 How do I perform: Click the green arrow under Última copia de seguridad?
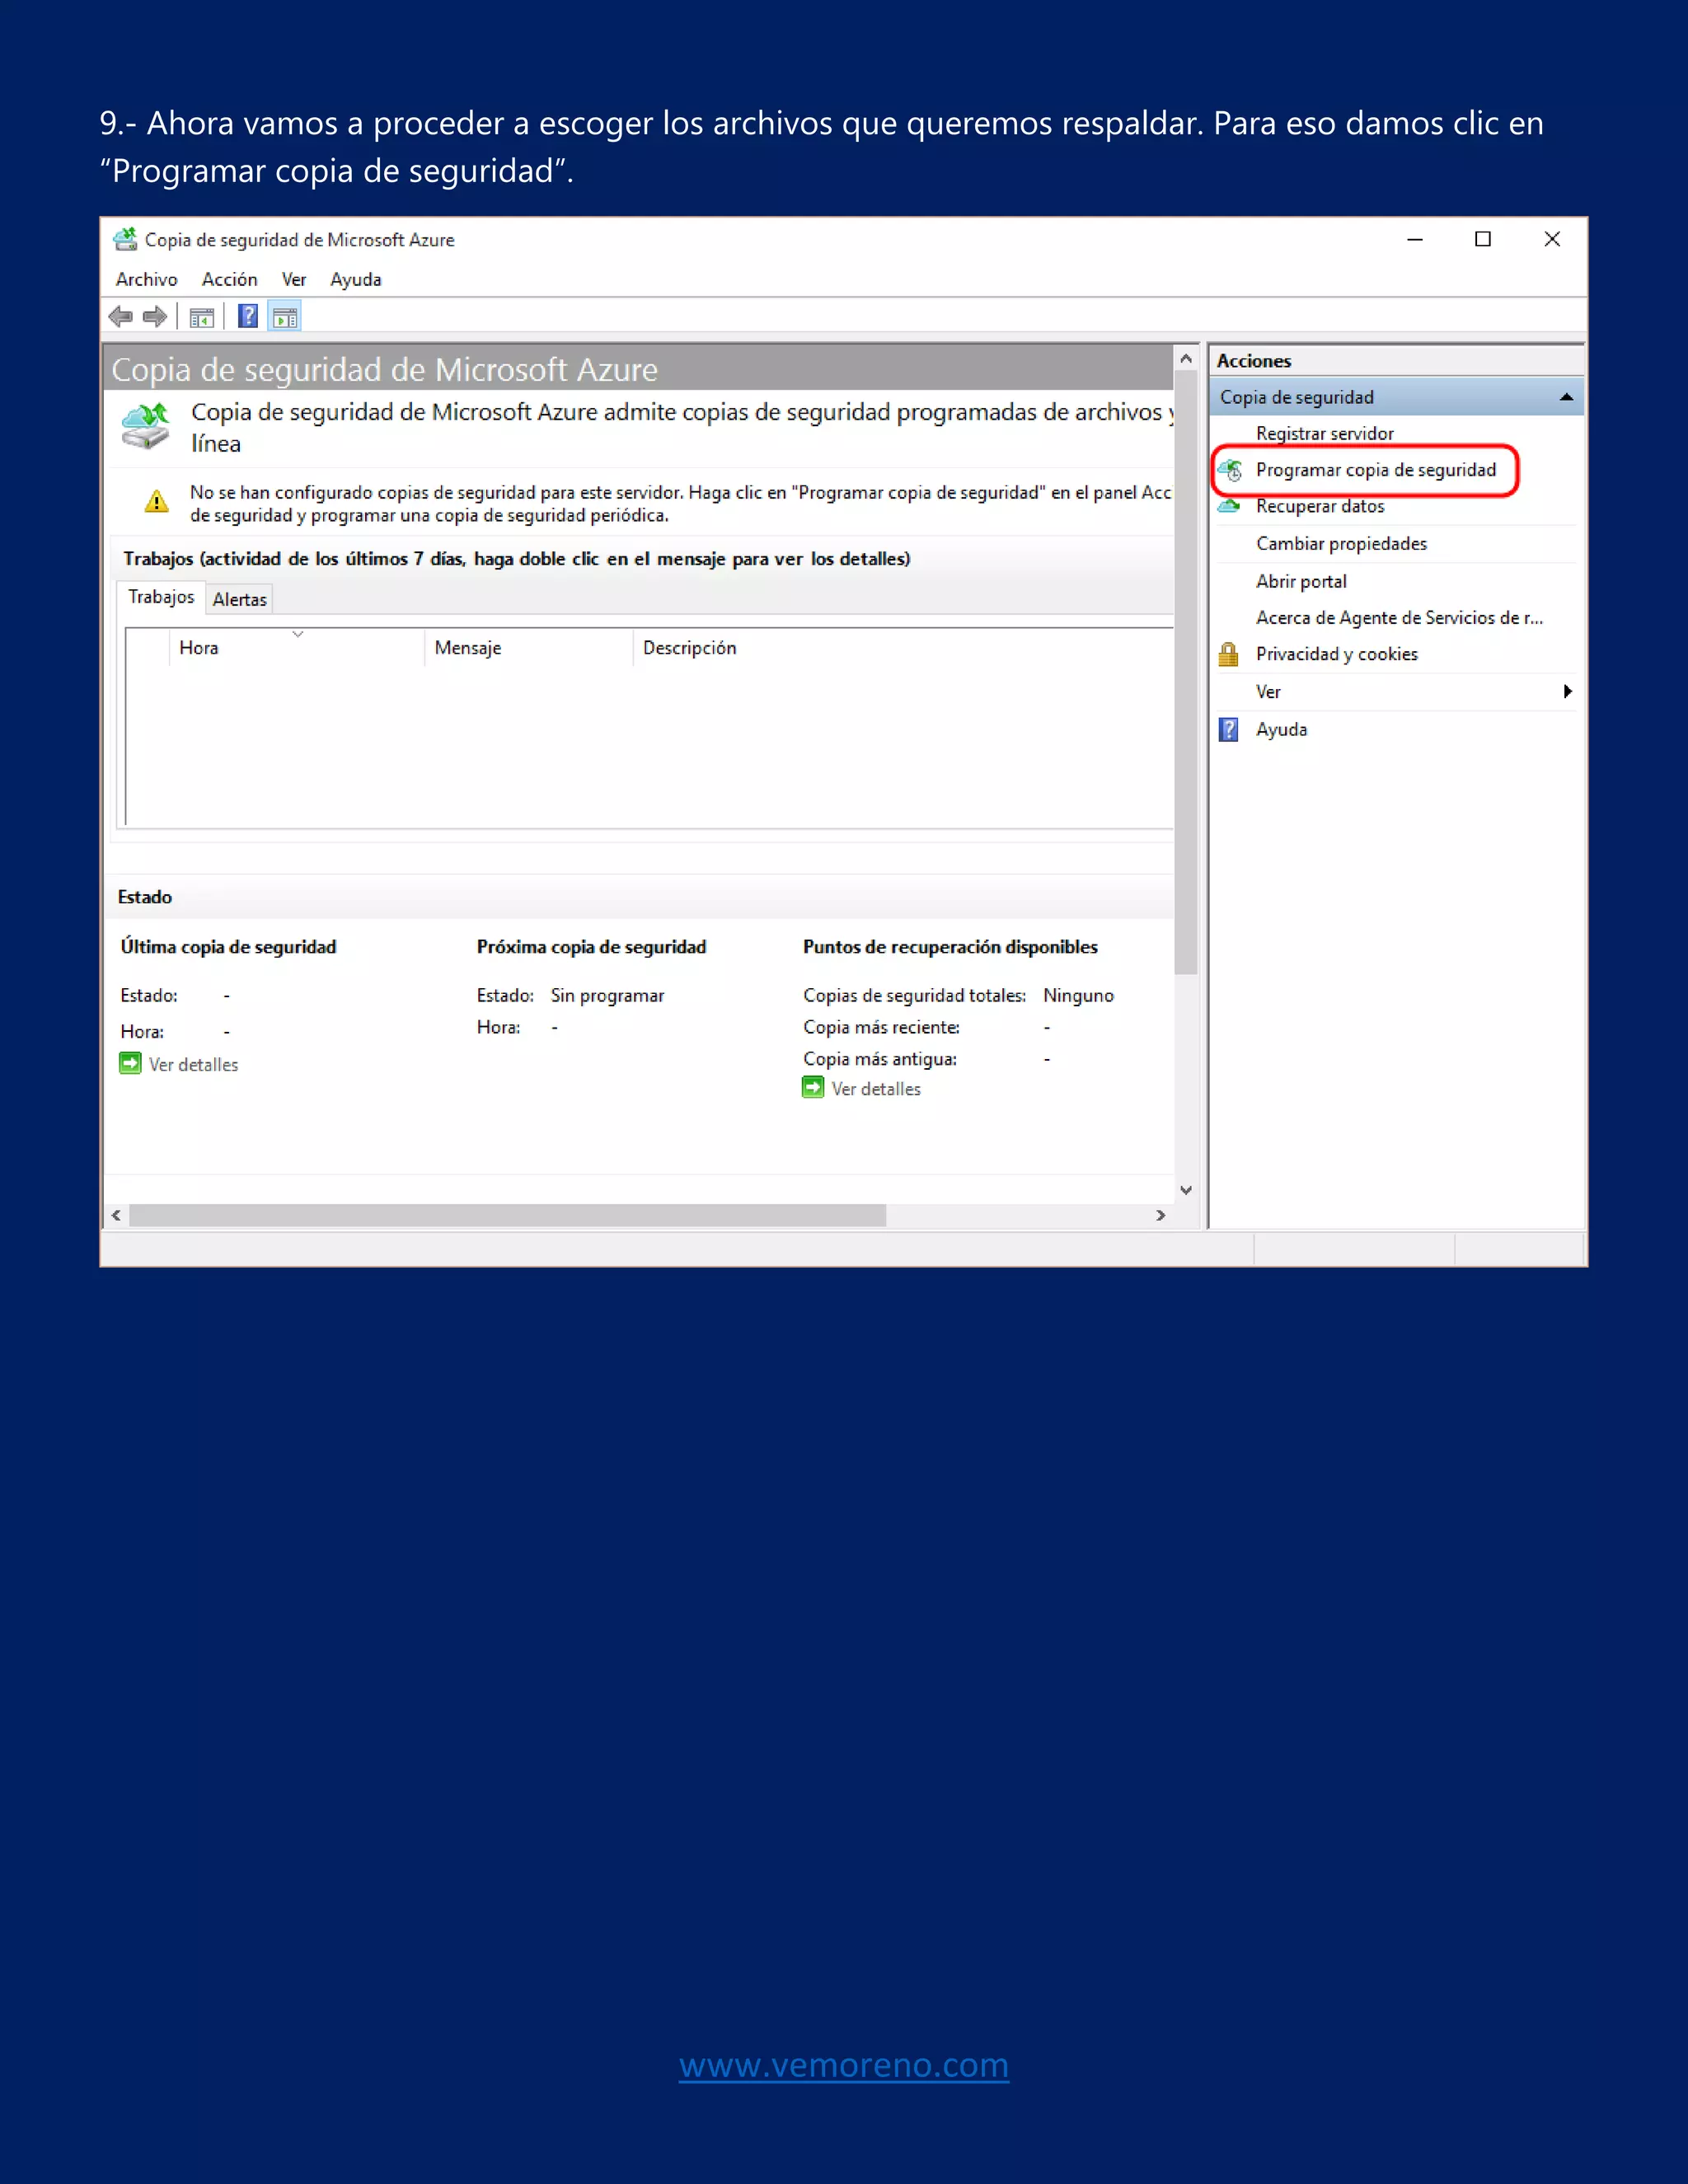tap(130, 1063)
